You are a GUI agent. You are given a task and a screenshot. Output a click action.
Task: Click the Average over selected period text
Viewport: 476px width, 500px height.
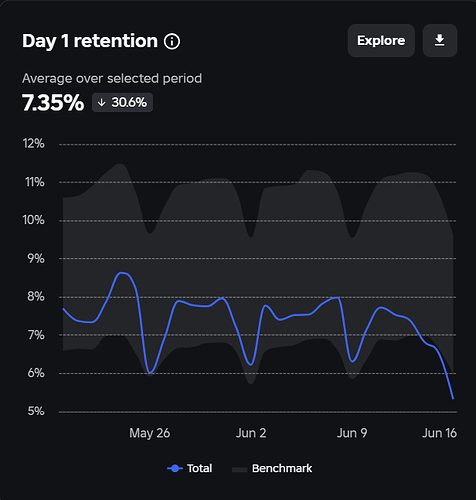[x=112, y=79]
